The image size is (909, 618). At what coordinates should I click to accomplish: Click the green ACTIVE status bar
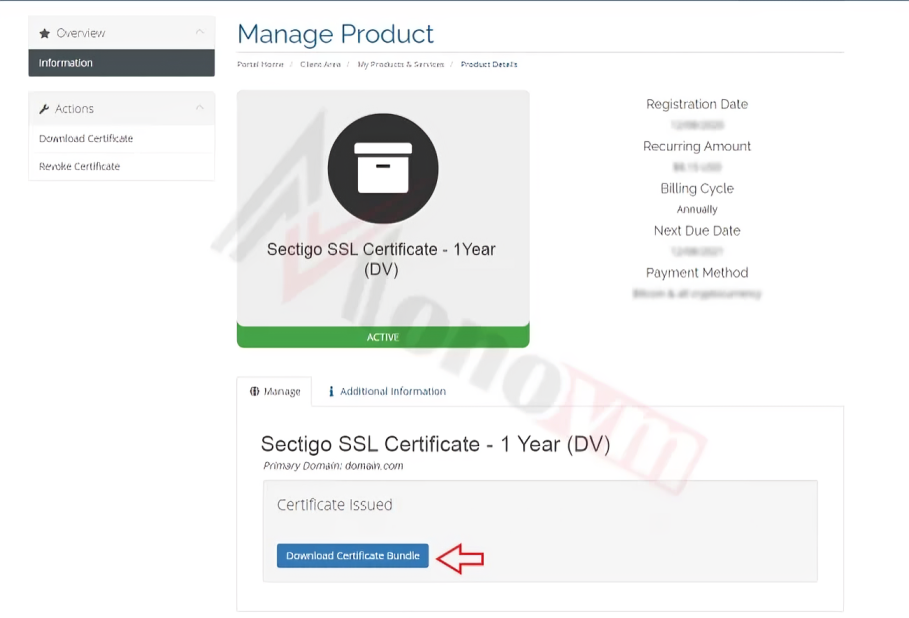pos(383,337)
